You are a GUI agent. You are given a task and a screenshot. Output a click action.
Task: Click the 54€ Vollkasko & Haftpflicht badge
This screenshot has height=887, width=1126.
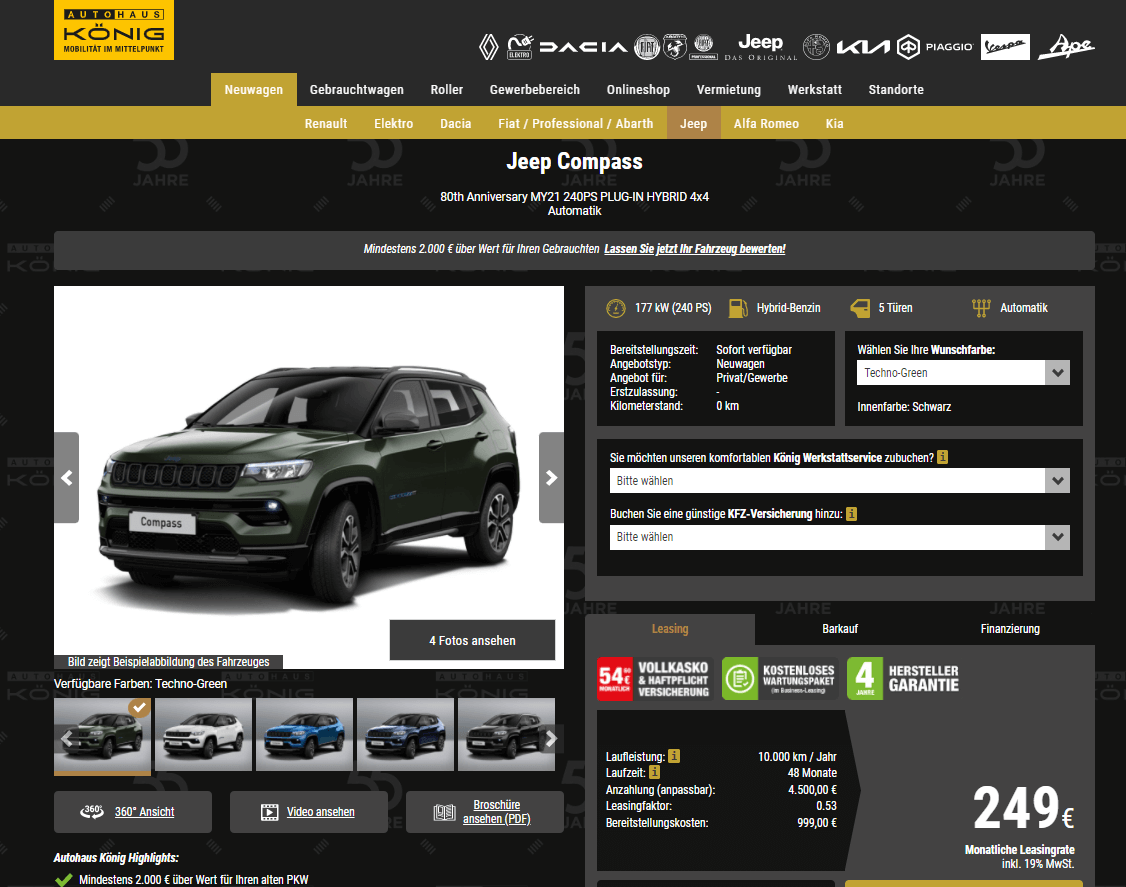tap(655, 679)
